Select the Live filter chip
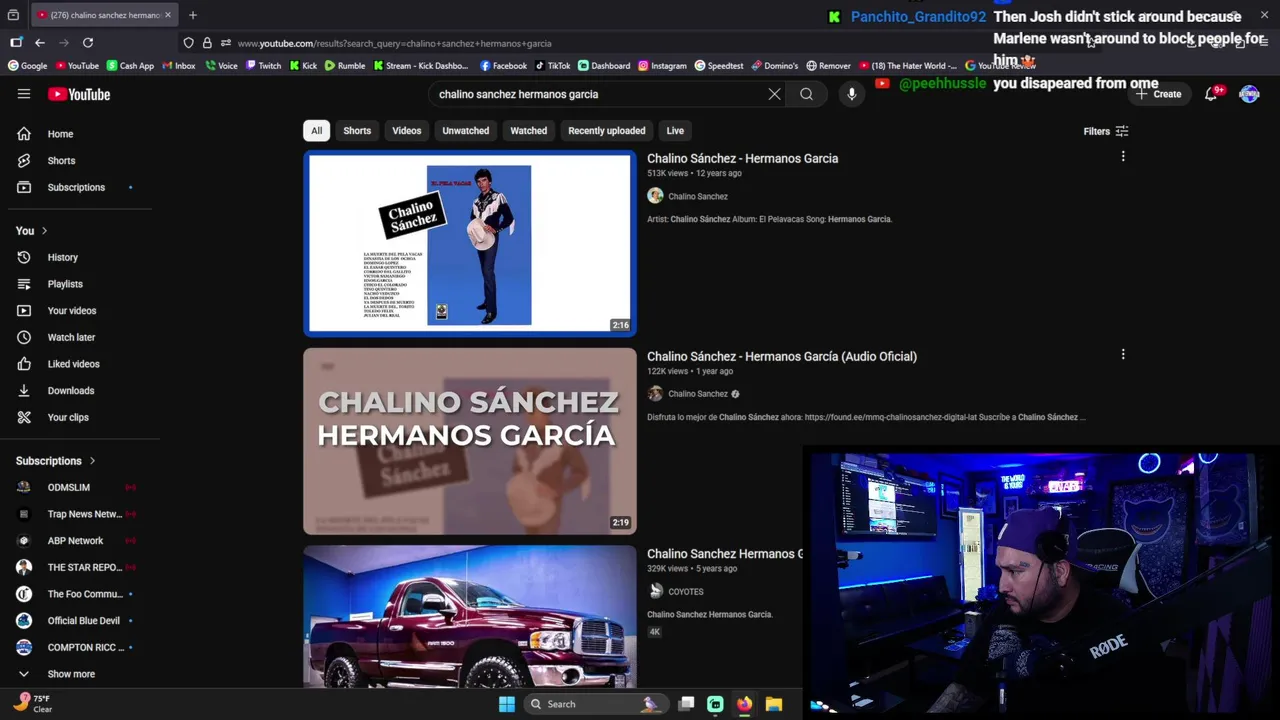Viewport: 1280px width, 720px height. [x=675, y=131]
